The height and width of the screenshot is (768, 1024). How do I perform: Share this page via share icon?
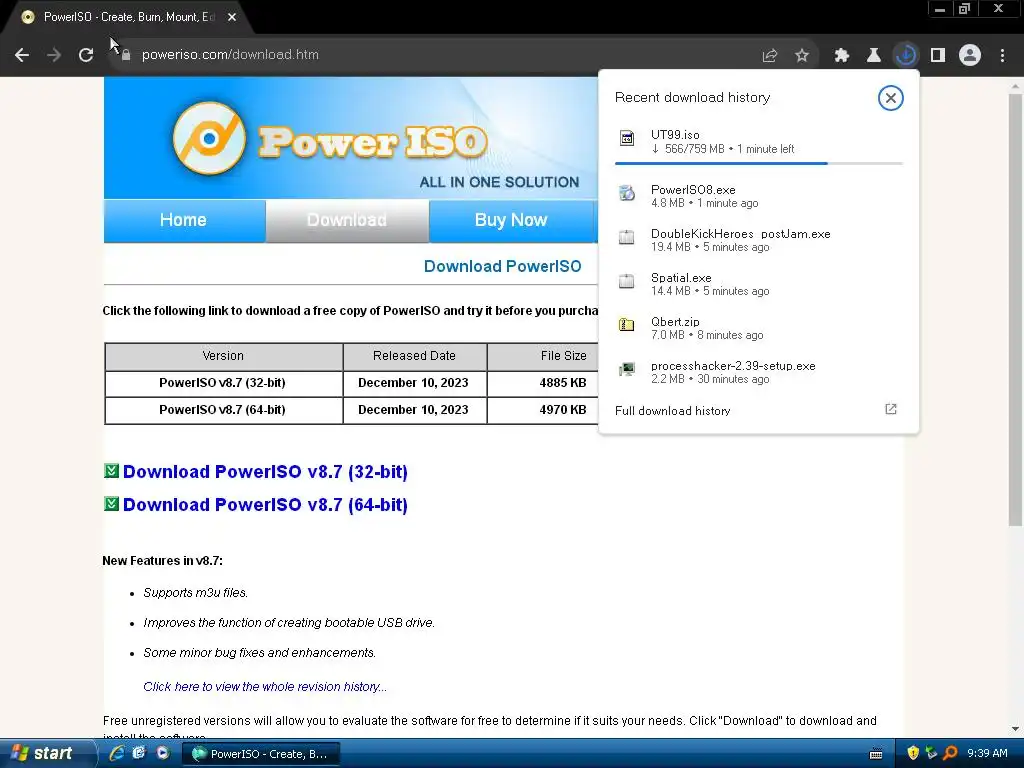click(770, 56)
